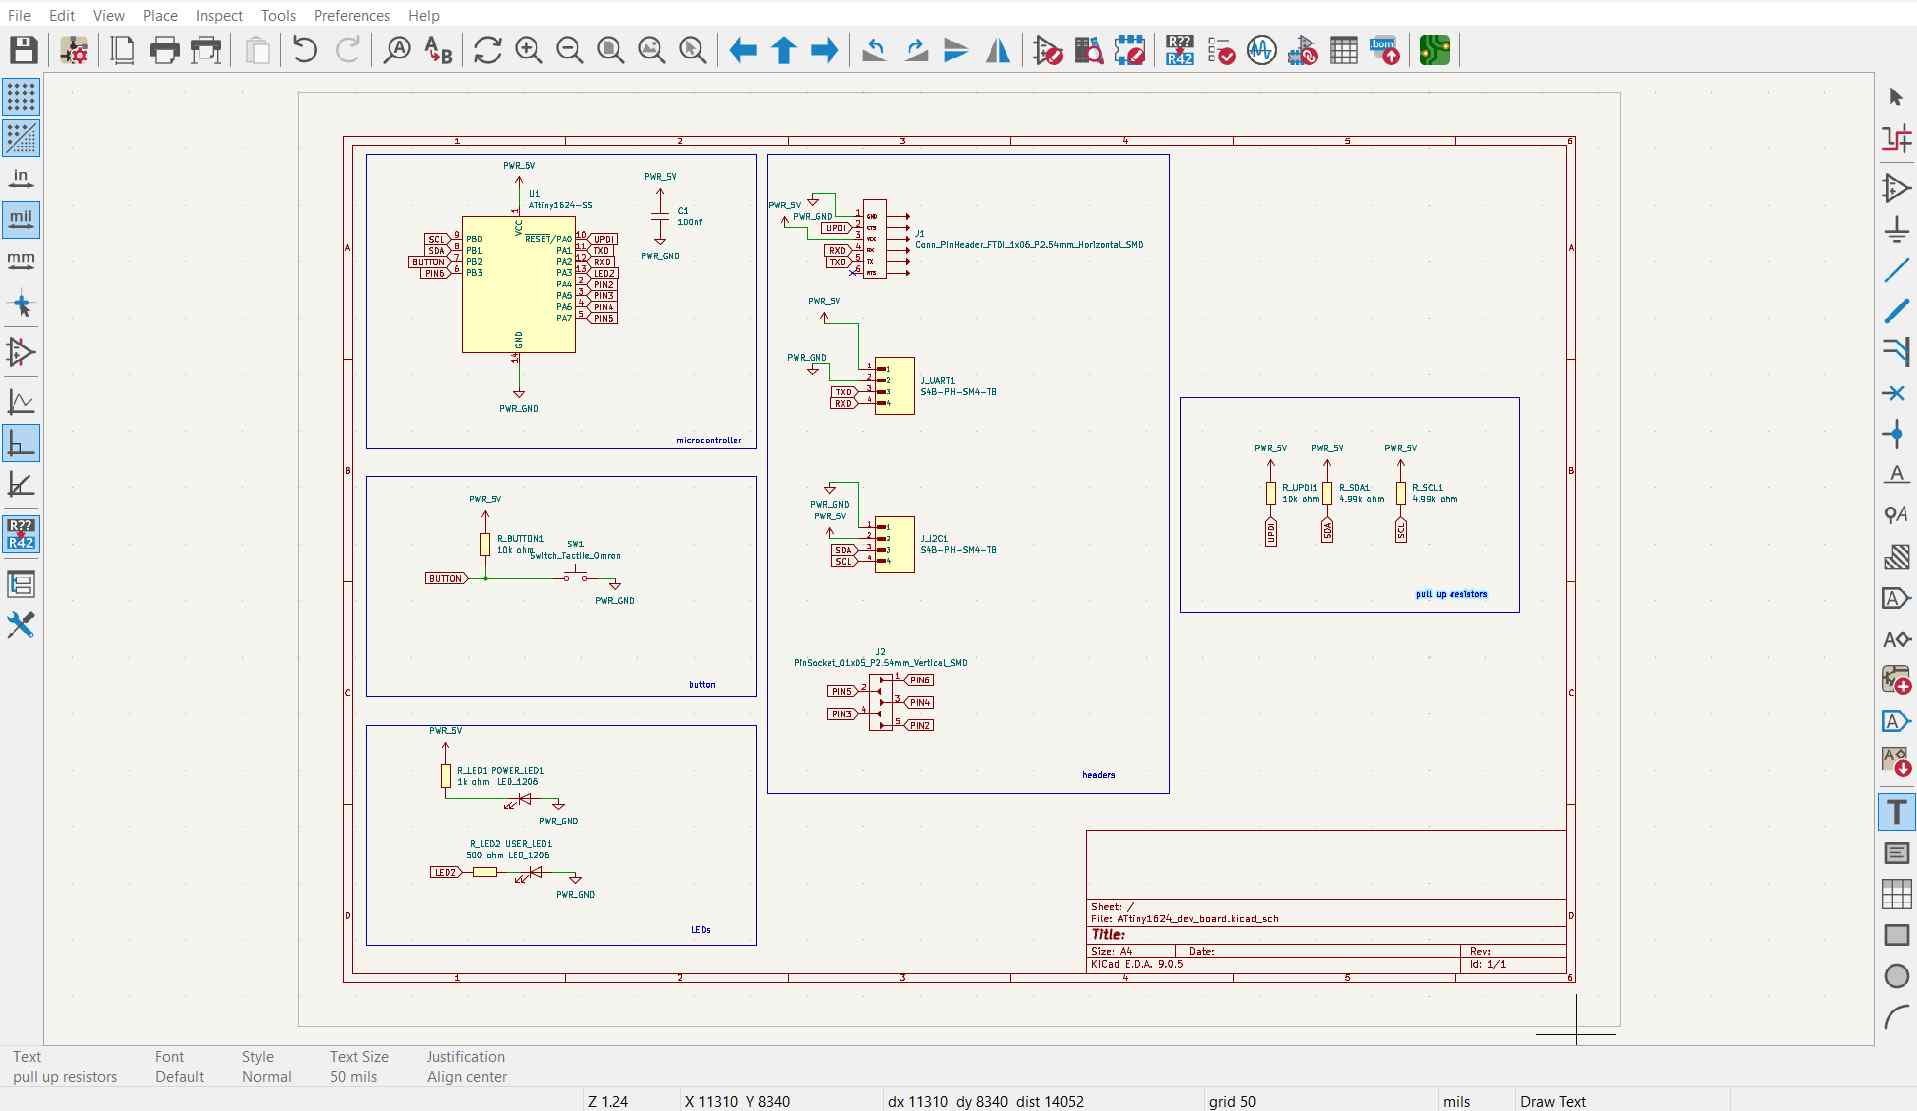Open the Tools menu
1917x1111 pixels.
pyautogui.click(x=278, y=15)
